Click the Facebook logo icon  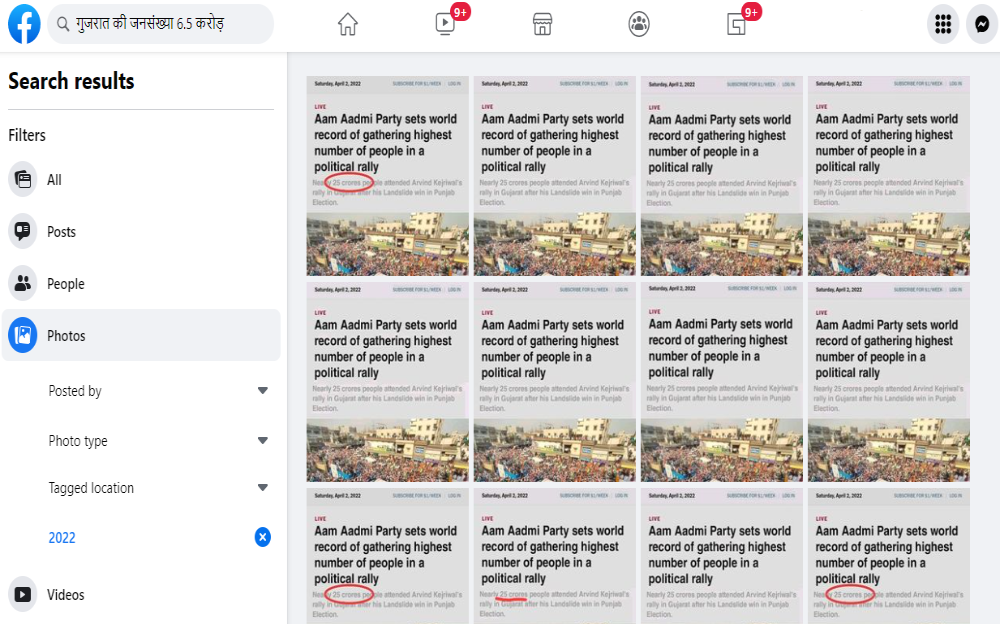[24, 24]
